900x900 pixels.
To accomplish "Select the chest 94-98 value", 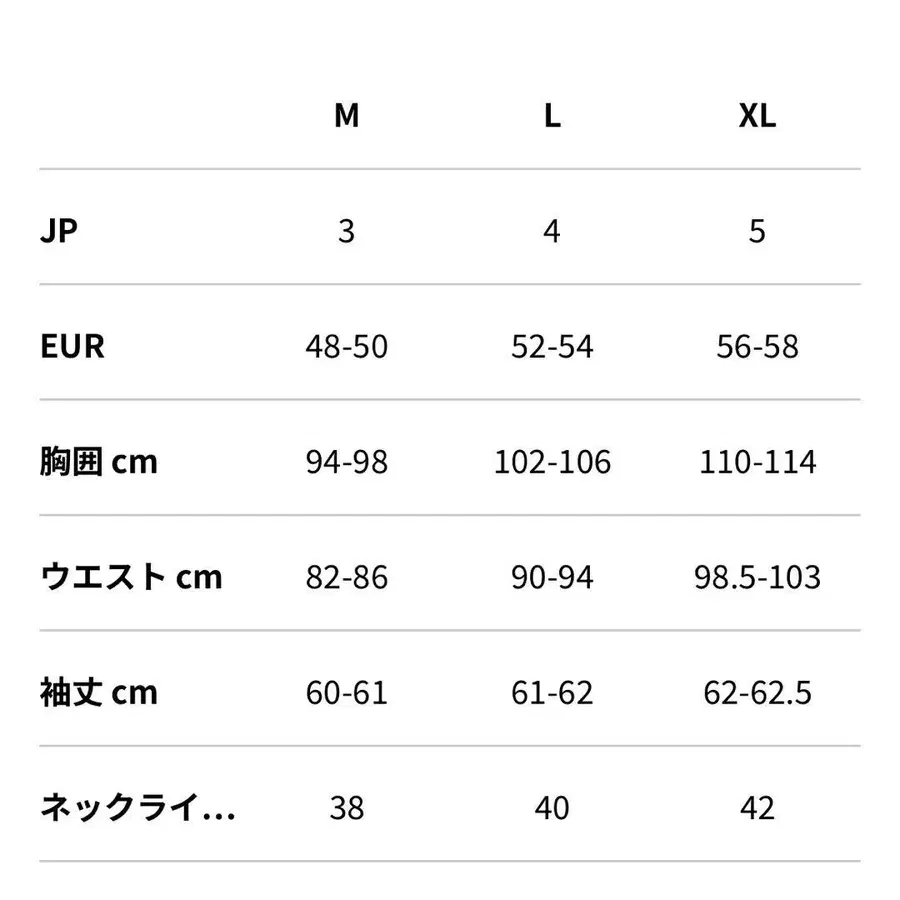I will click(346, 462).
